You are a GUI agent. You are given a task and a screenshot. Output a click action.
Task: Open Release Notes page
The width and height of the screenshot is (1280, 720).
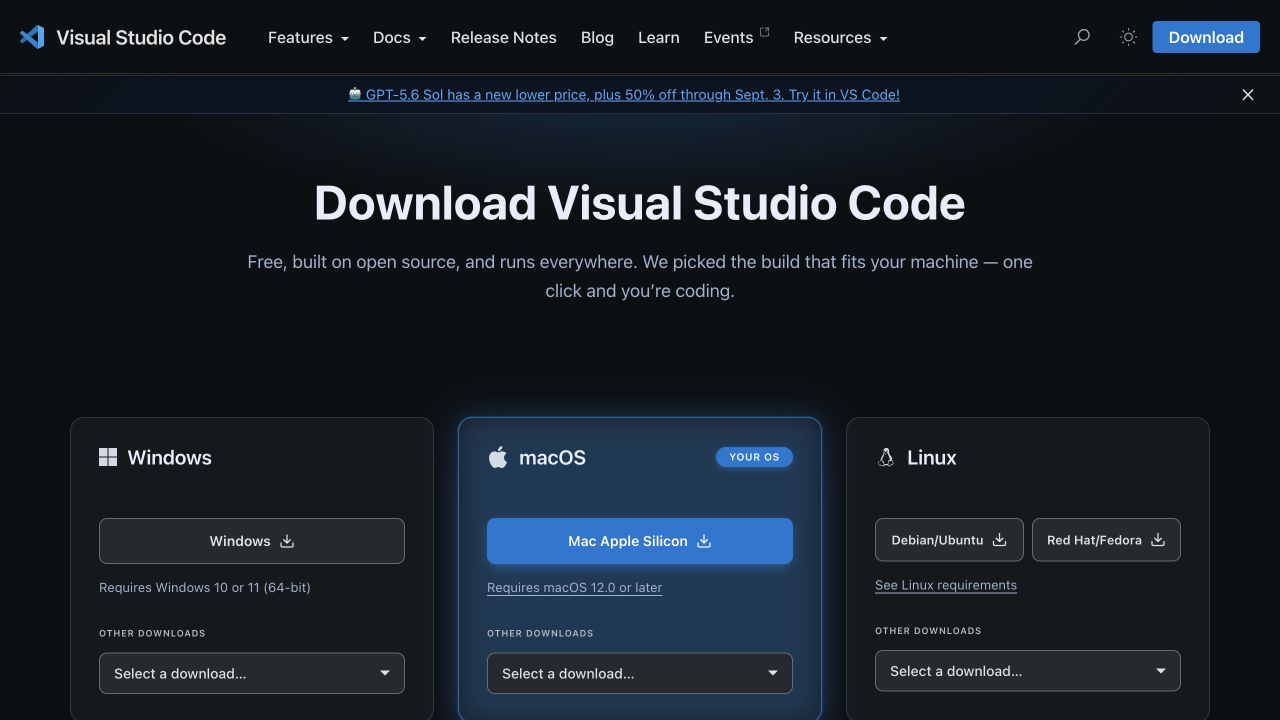503,37
